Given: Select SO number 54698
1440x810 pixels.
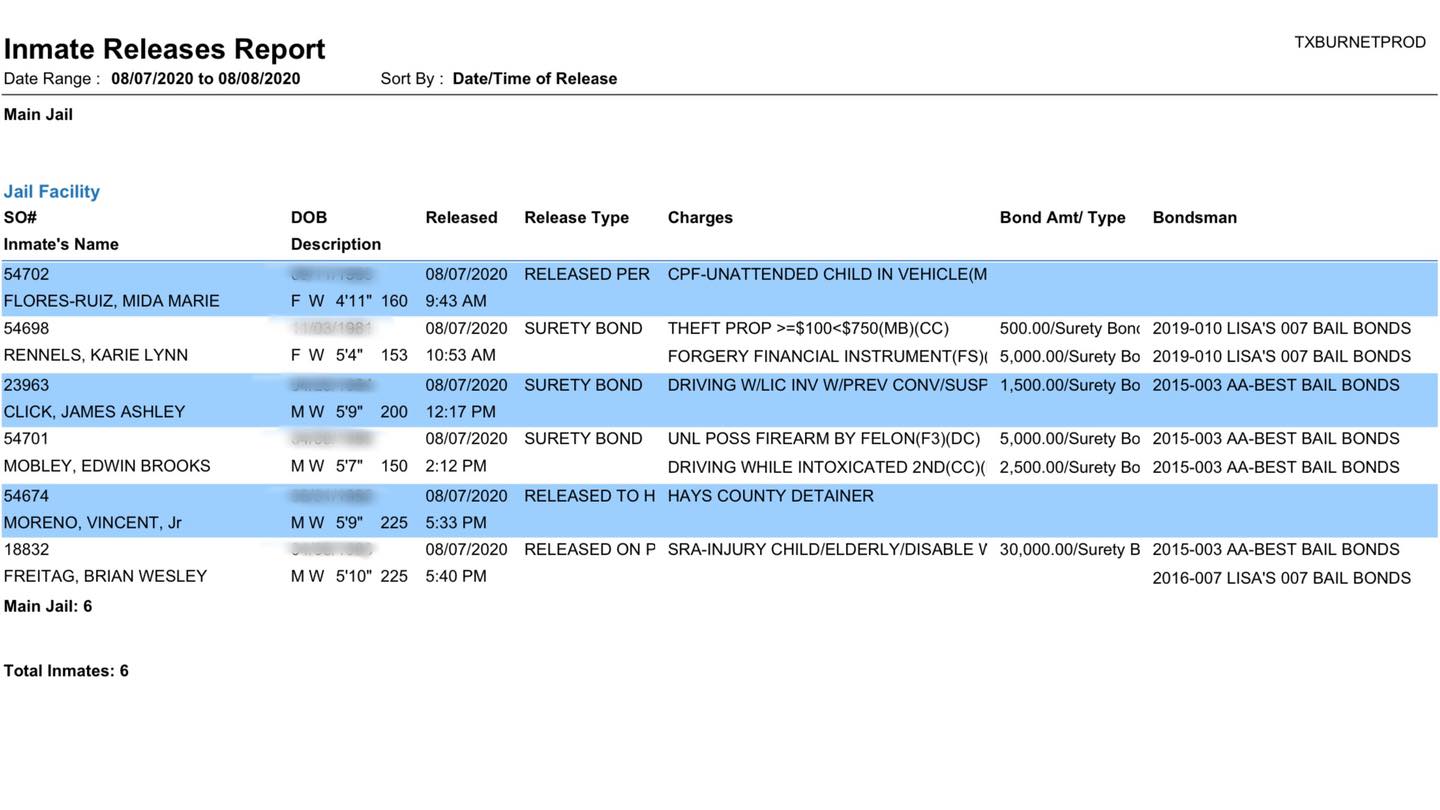Looking at the screenshot, I should pyautogui.click(x=26, y=329).
